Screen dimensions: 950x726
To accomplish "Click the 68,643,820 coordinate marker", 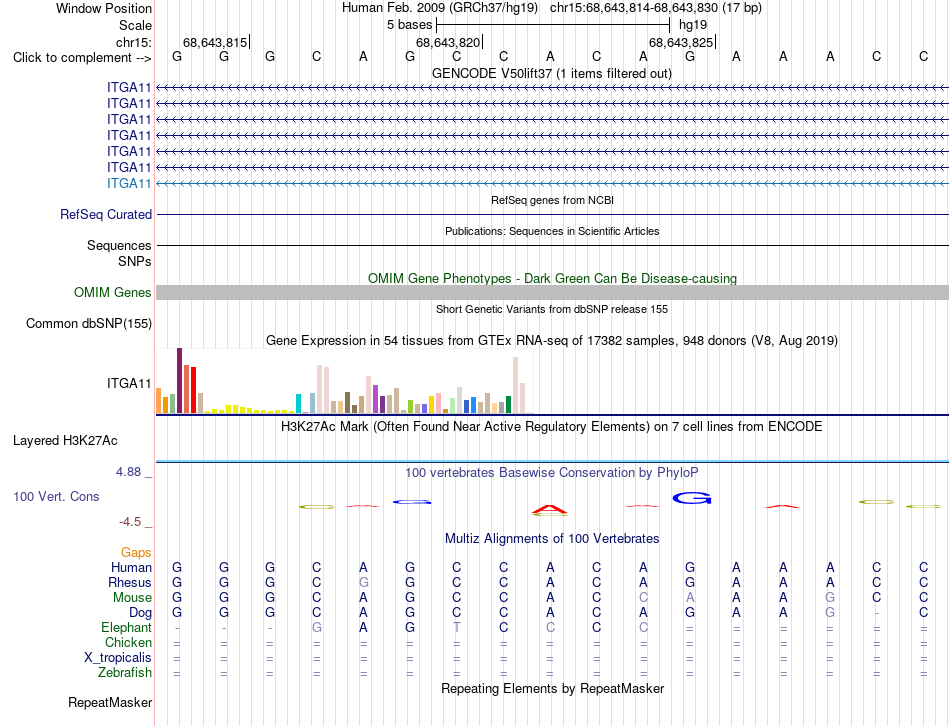I will click(x=448, y=42).
